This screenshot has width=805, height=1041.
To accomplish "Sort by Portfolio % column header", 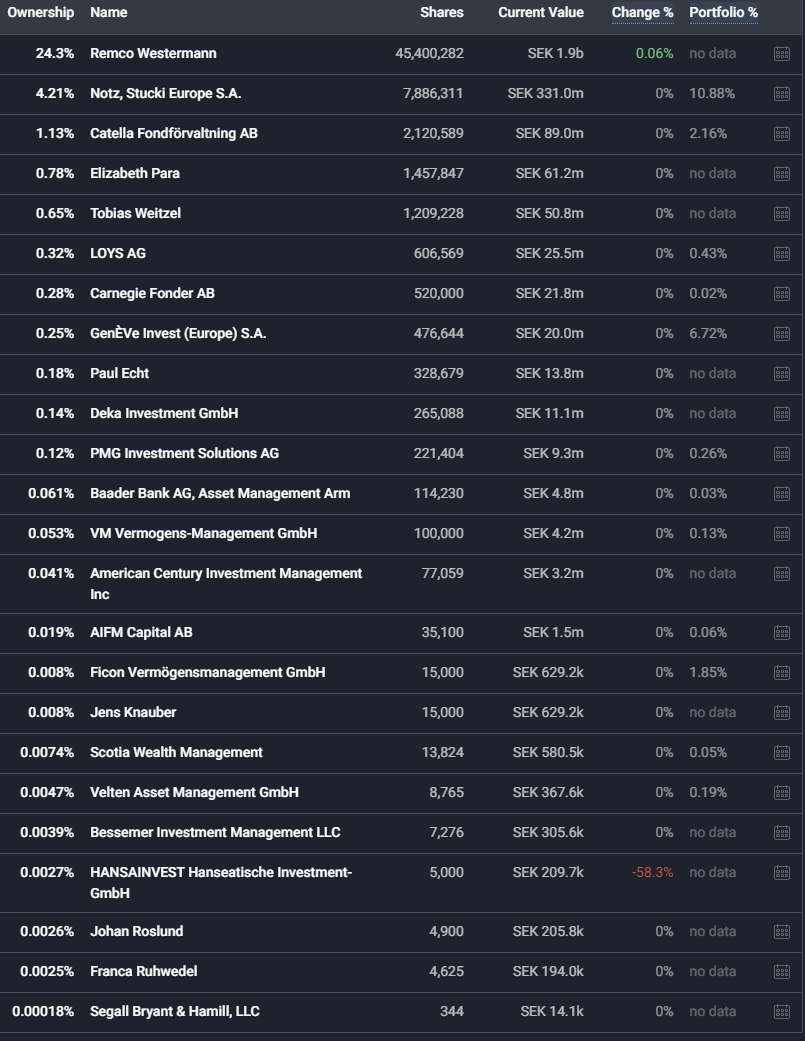I will 723,13.
